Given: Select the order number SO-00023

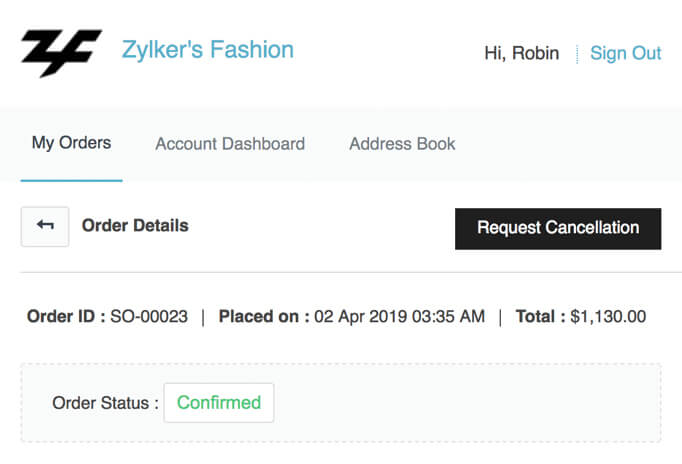Looking at the screenshot, I should pos(149,317).
